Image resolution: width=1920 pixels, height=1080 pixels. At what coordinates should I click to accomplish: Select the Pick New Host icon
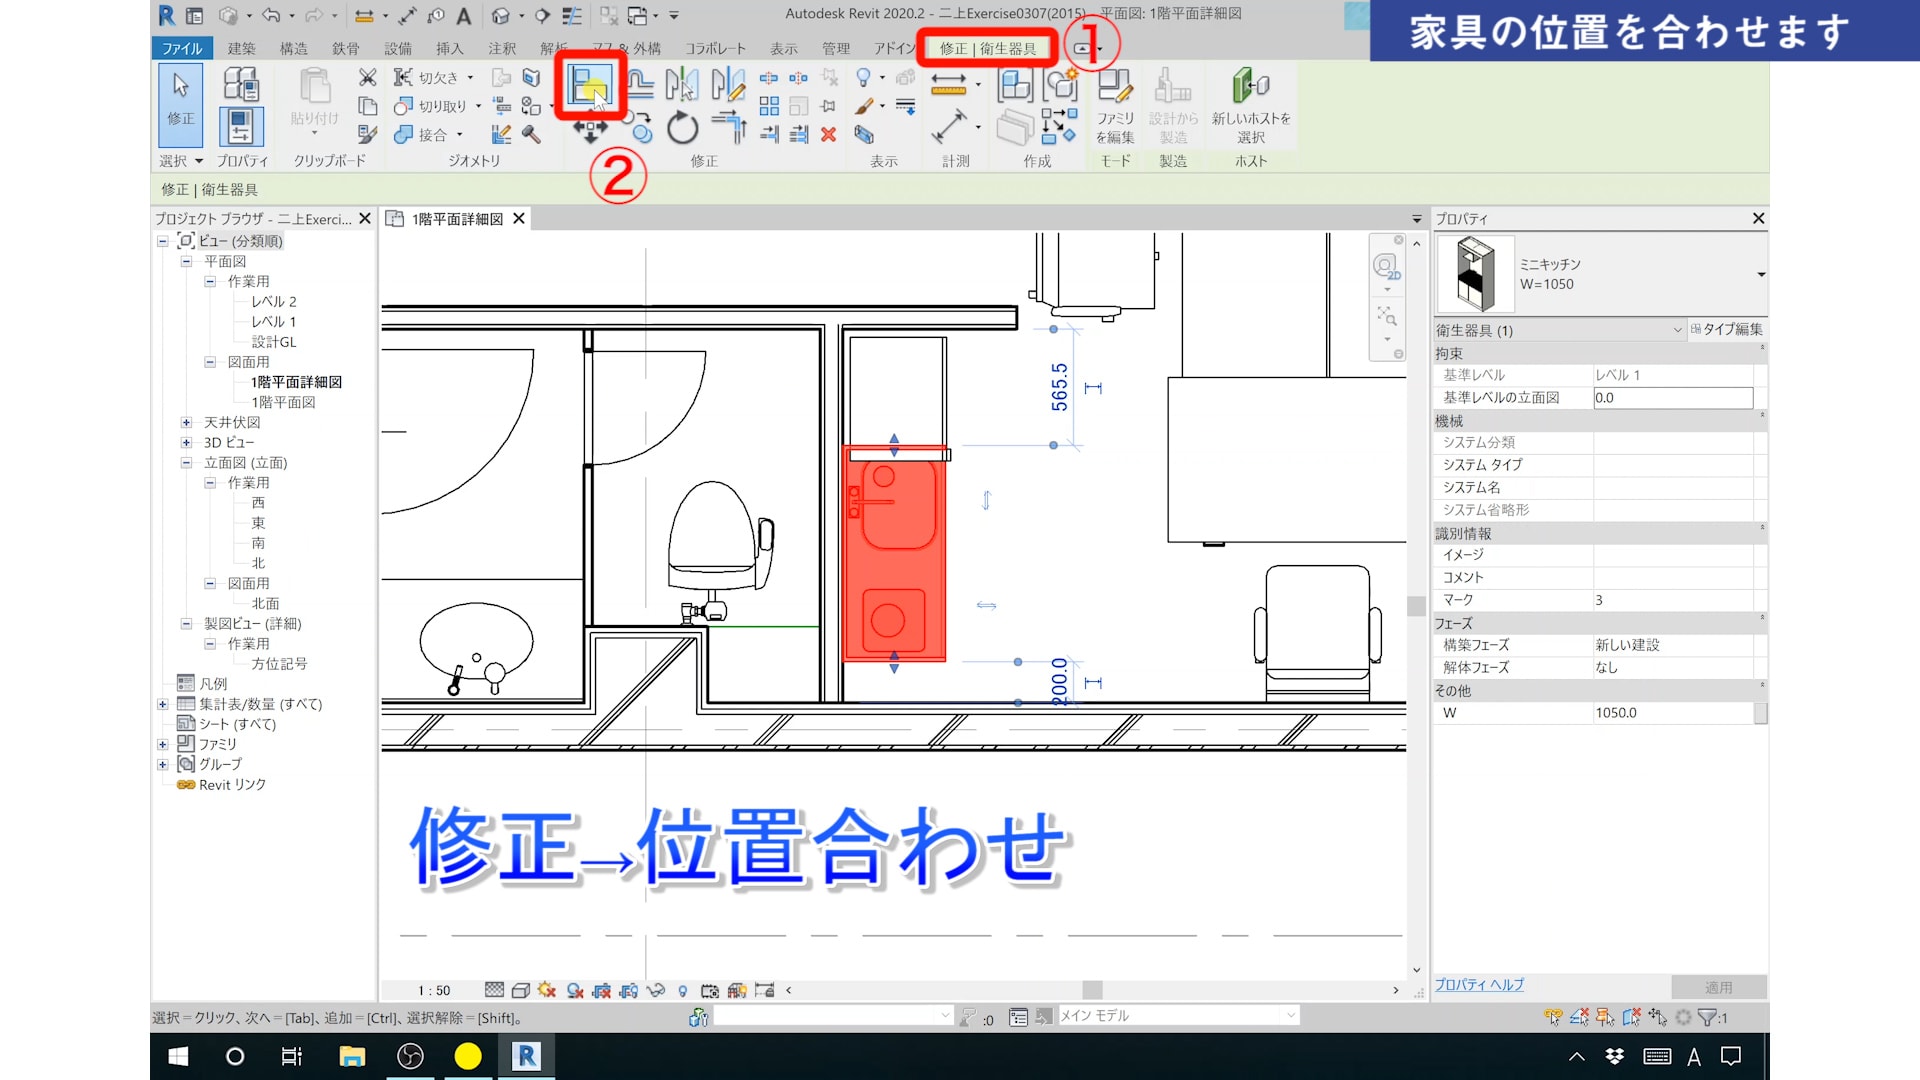[x=1250, y=86]
